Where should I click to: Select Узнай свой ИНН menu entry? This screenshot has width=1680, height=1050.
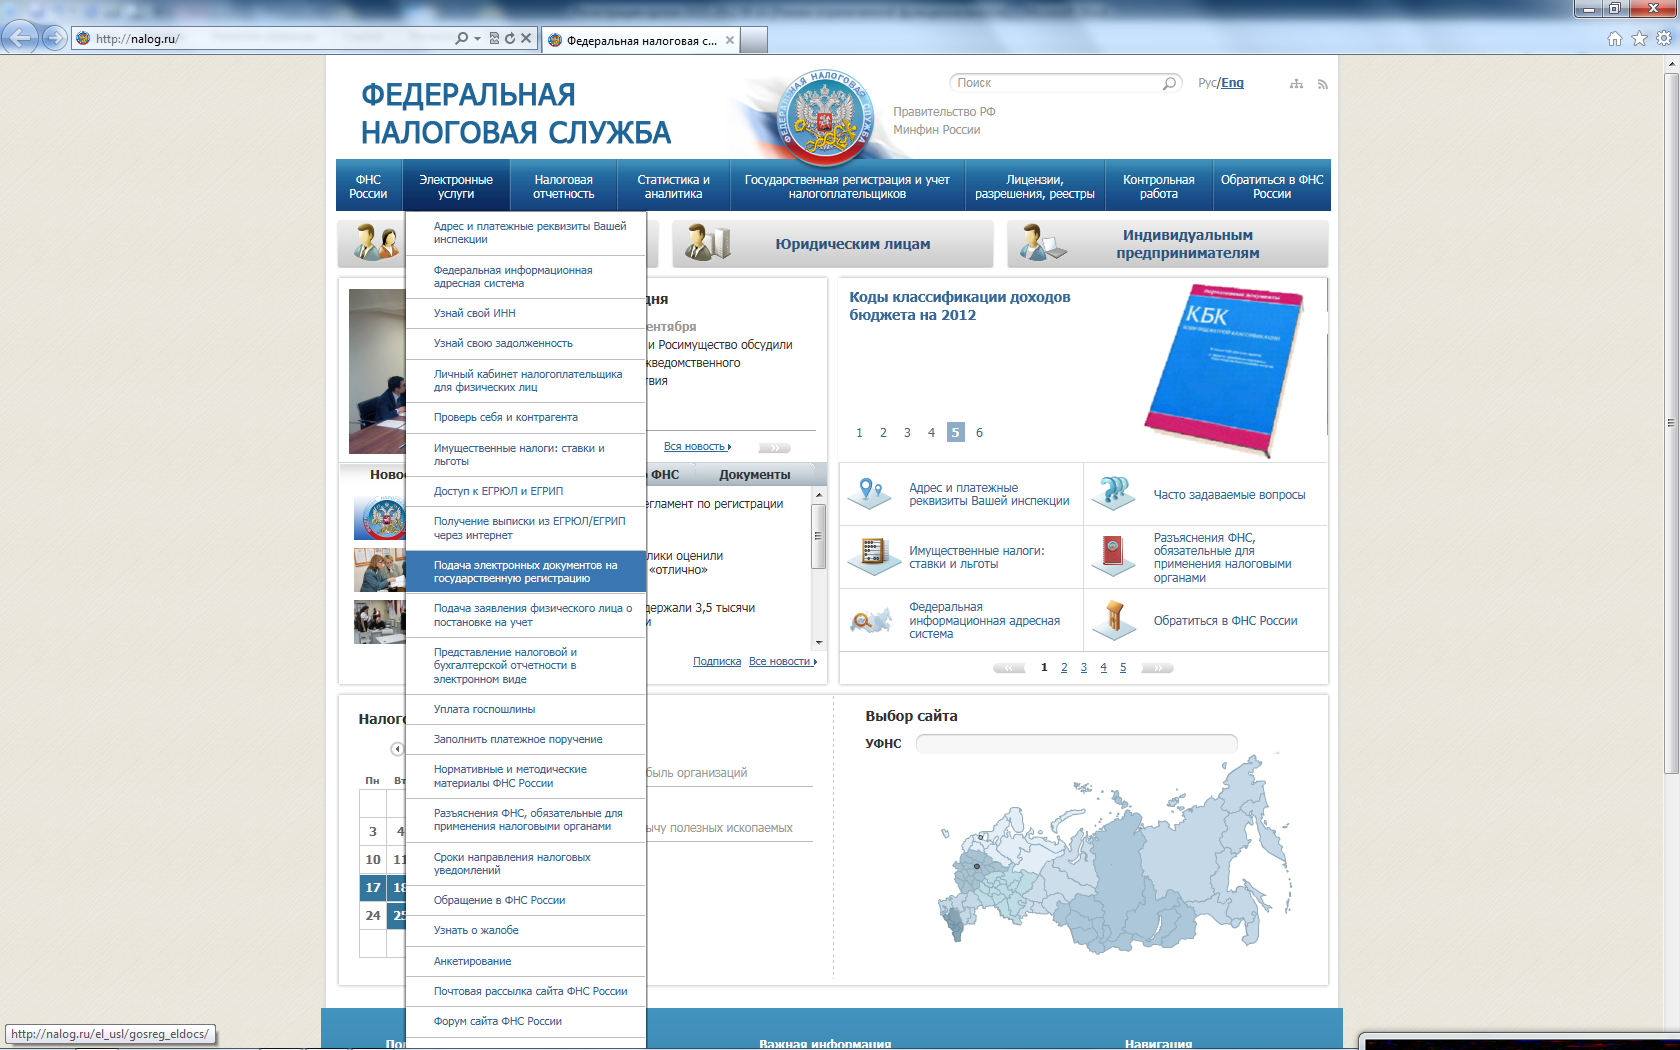(x=525, y=313)
